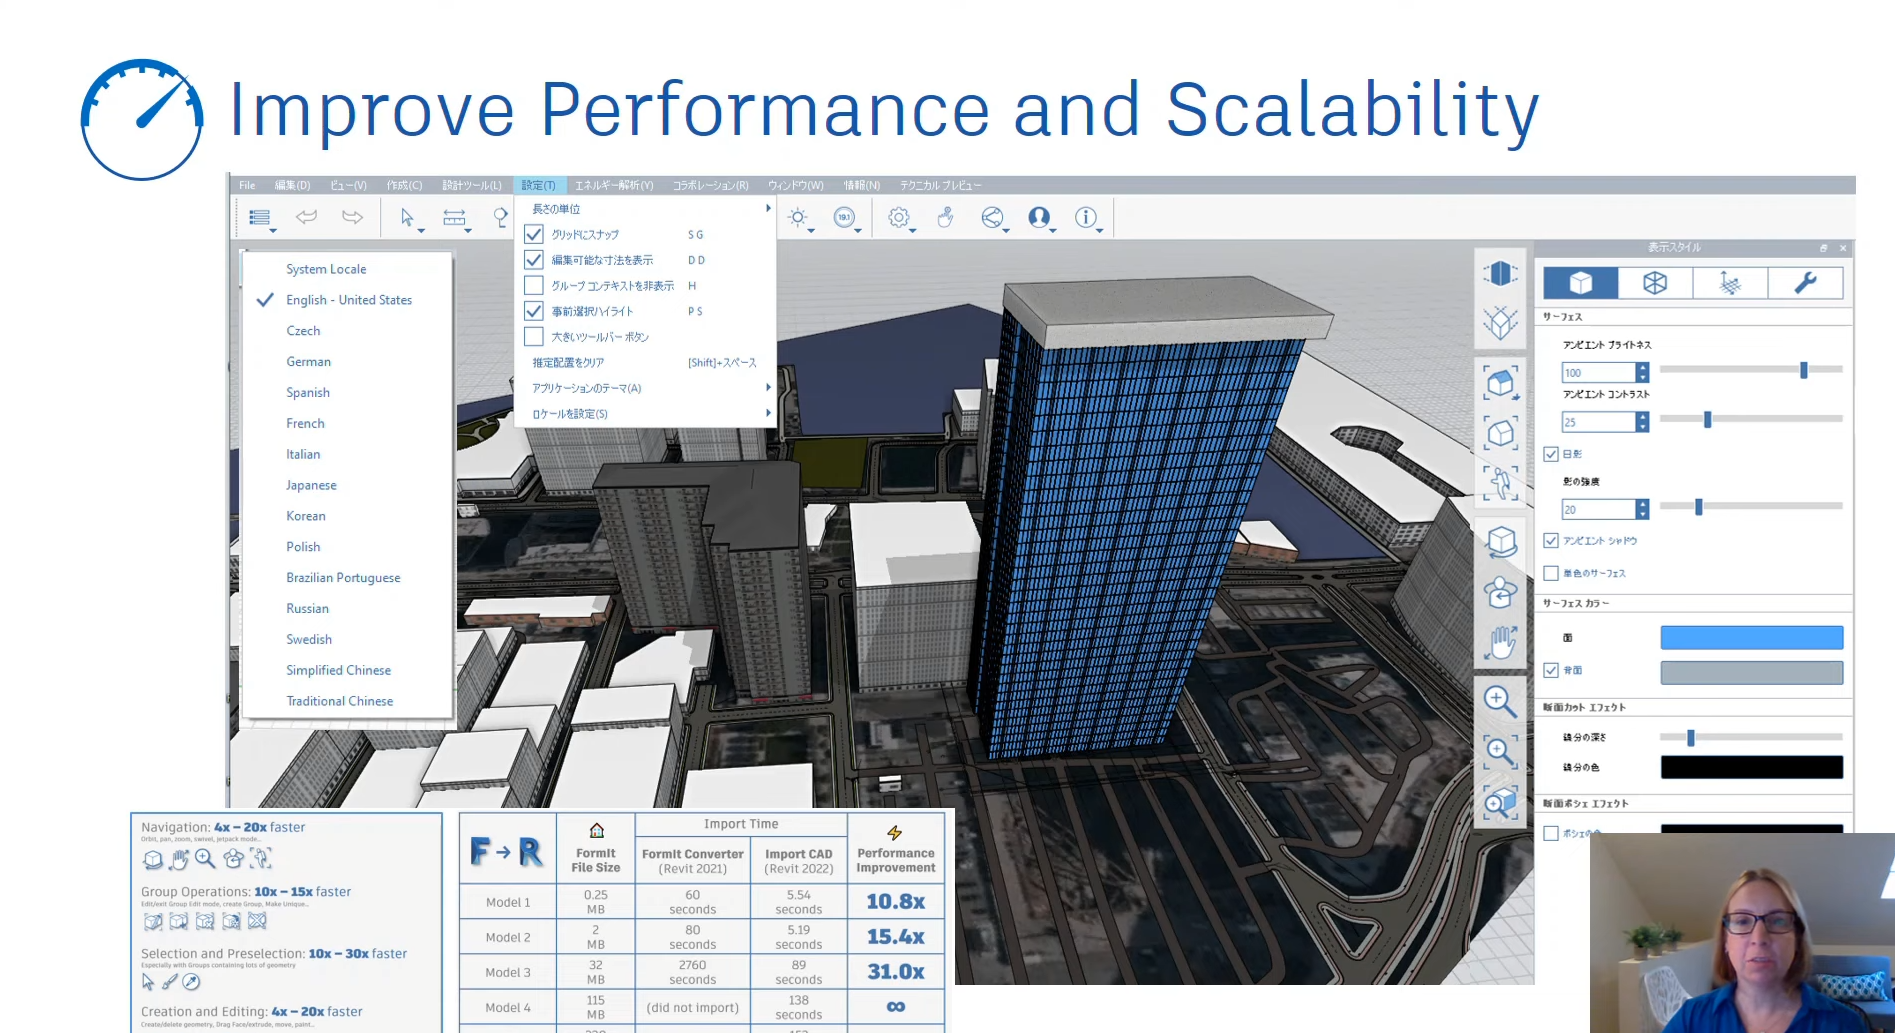Screen dimensions: 1895x1033
Task: Open the sun and shadows toolbar icon
Action: pos(798,218)
